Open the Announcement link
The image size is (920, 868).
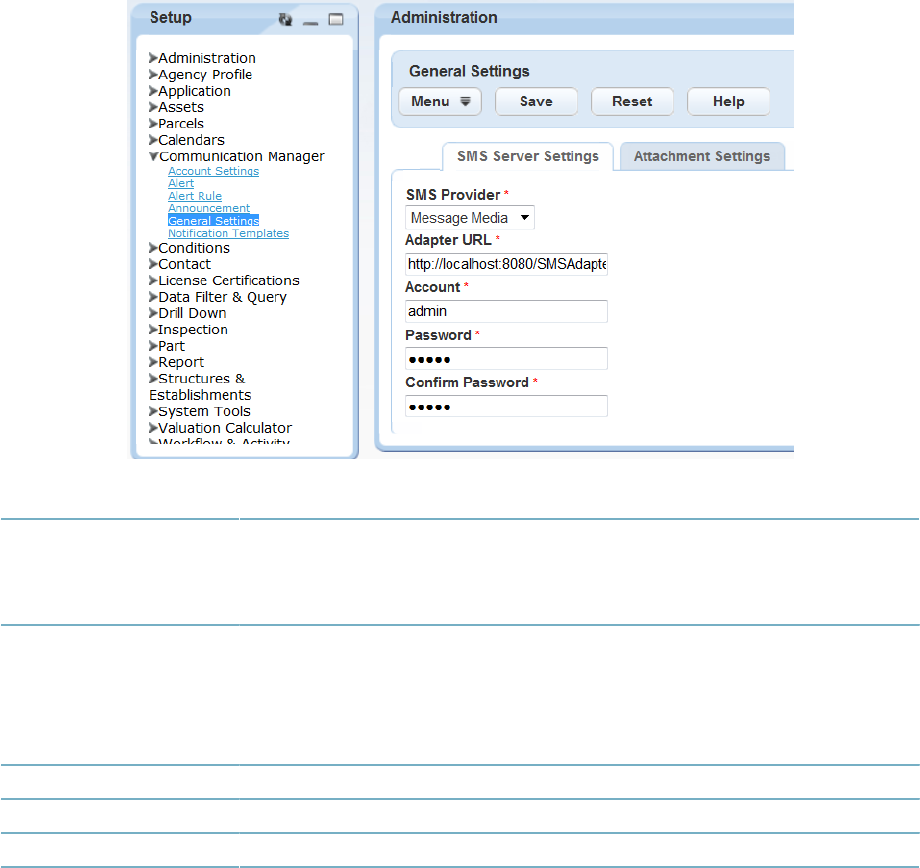point(209,208)
